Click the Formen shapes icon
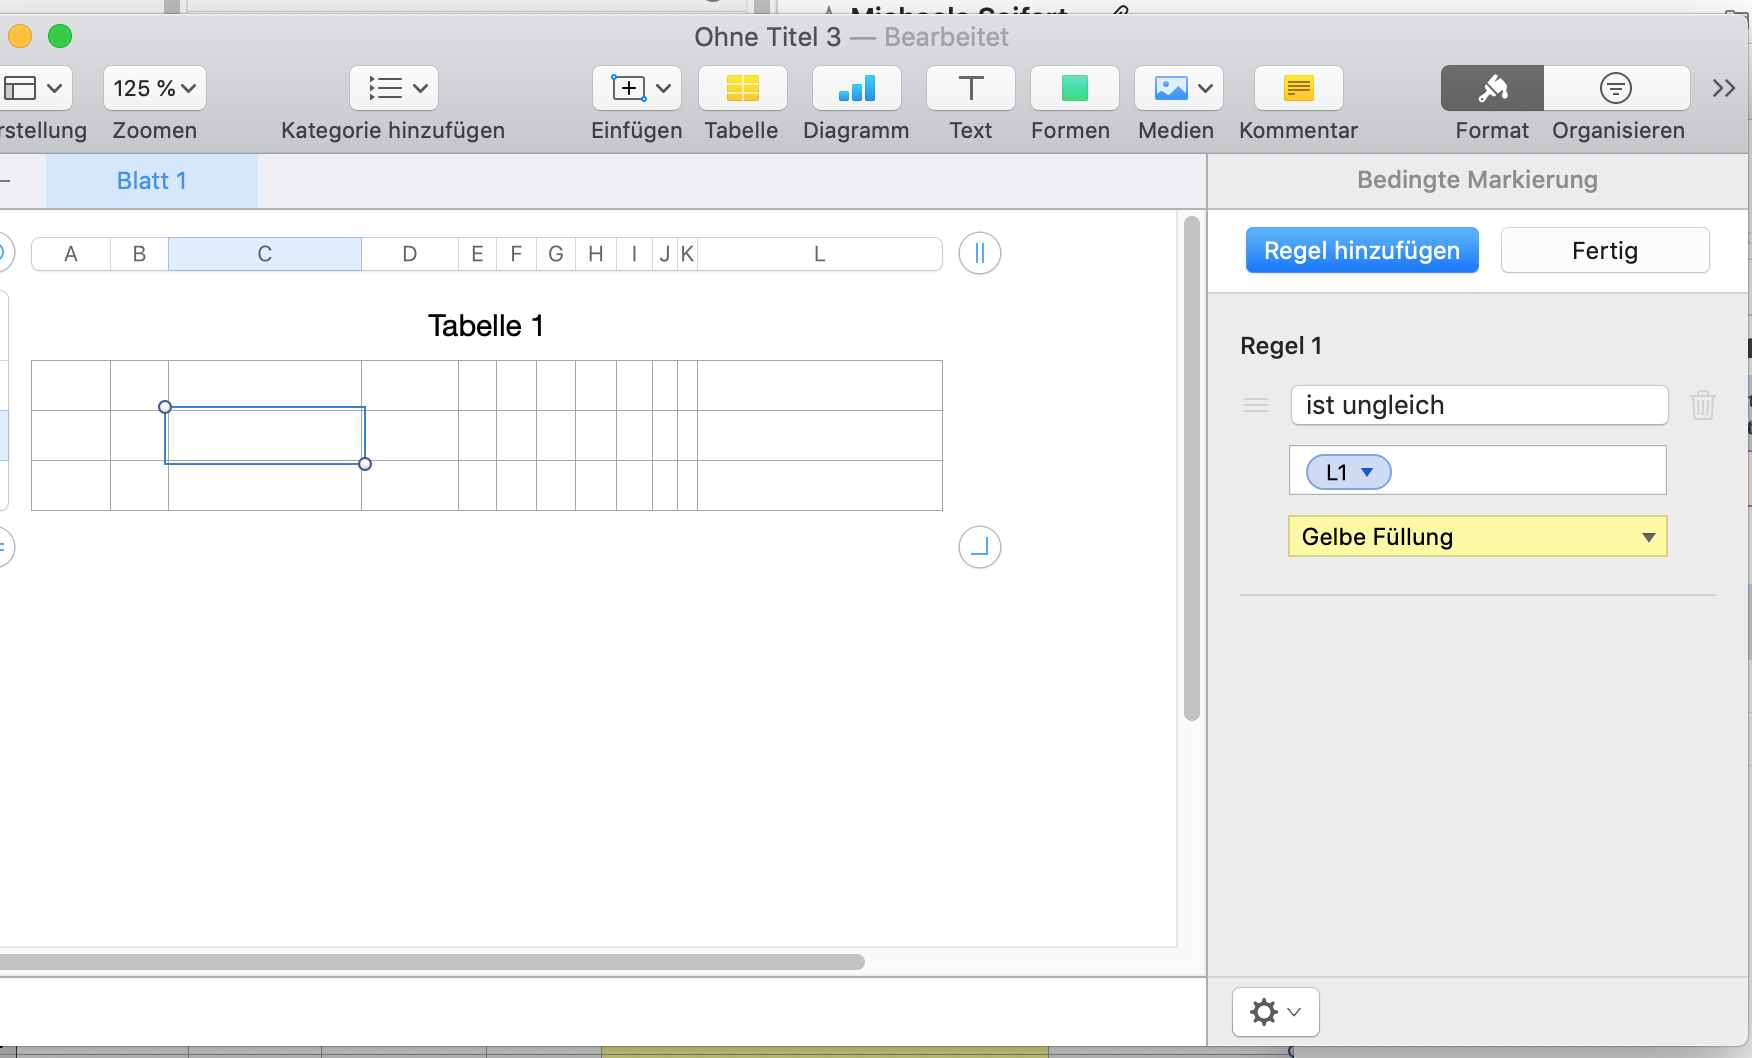This screenshot has height=1058, width=1752. pyautogui.click(x=1074, y=89)
